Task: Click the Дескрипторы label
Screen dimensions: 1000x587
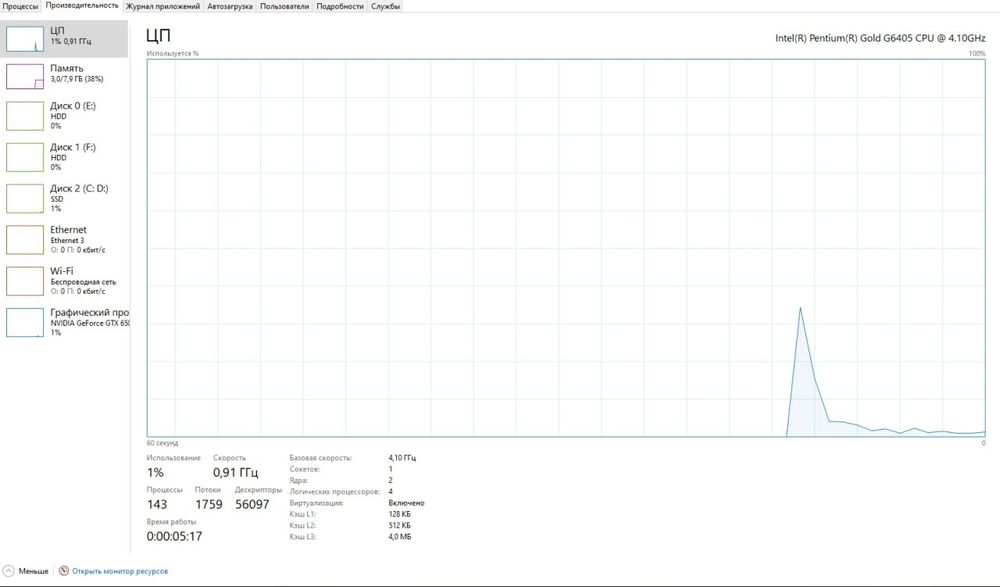Action: coord(258,490)
